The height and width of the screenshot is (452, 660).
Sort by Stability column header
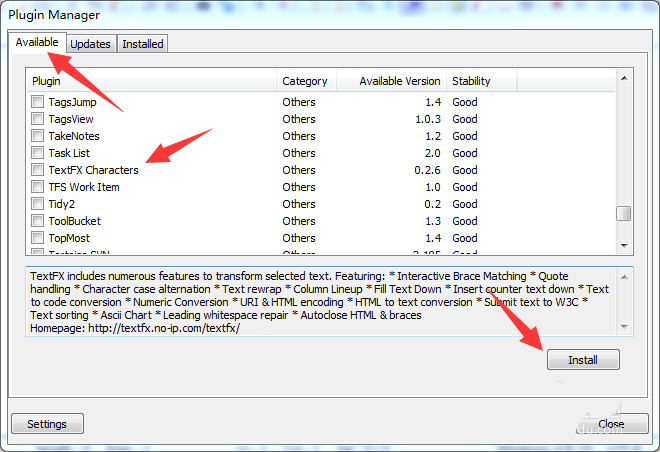tap(482, 81)
